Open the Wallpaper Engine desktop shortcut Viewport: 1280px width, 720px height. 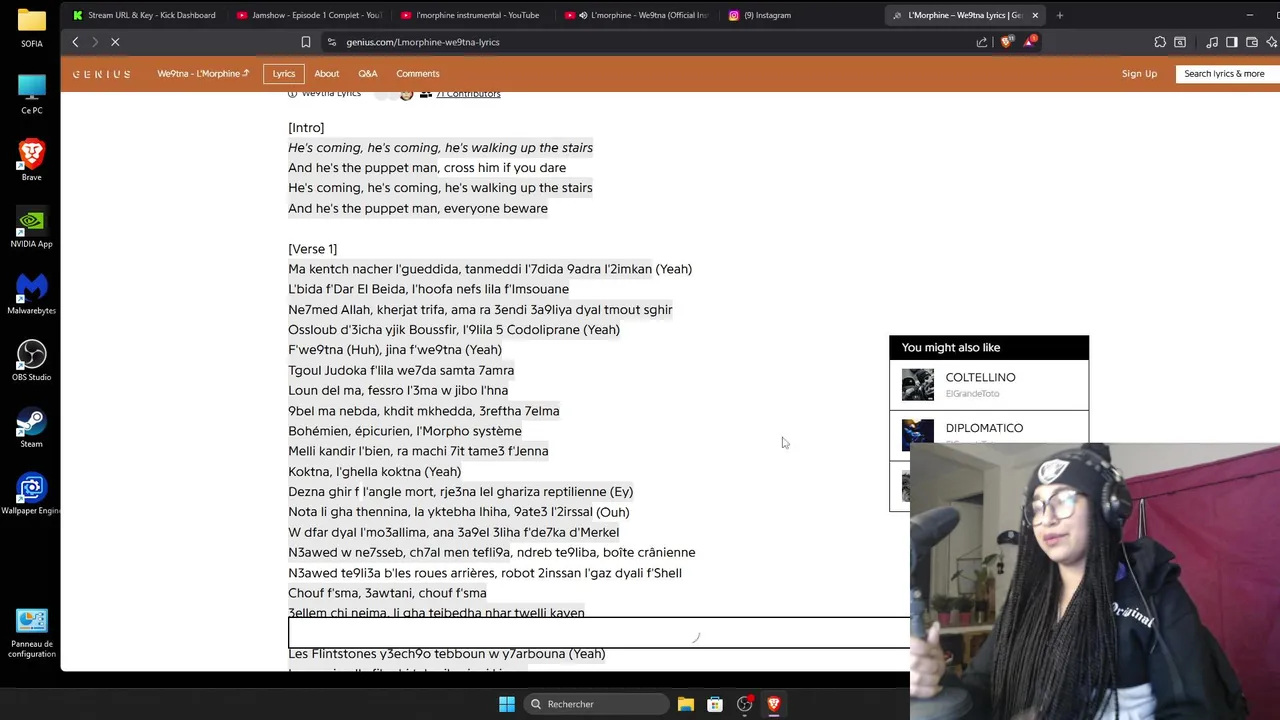click(32, 493)
